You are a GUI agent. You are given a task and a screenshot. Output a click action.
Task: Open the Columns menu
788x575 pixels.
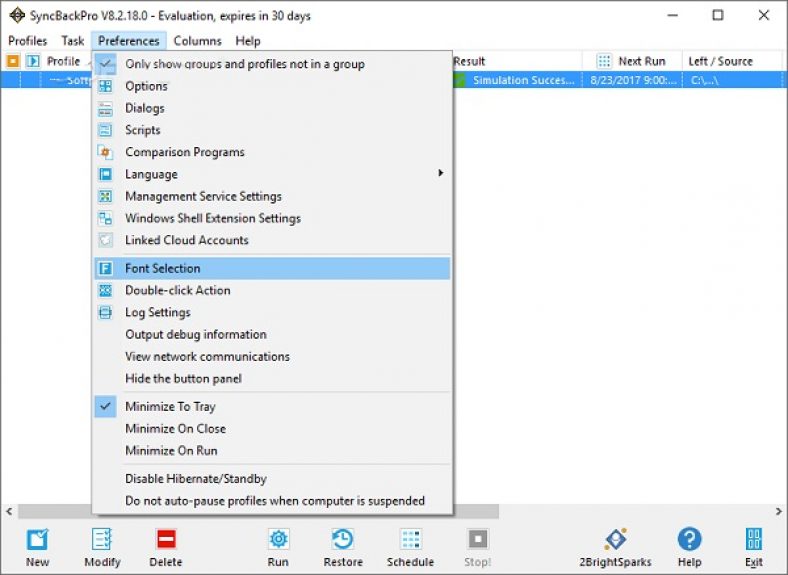198,41
